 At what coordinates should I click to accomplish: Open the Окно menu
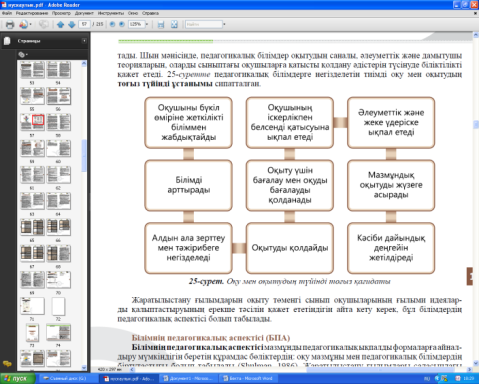pyautogui.click(x=133, y=13)
